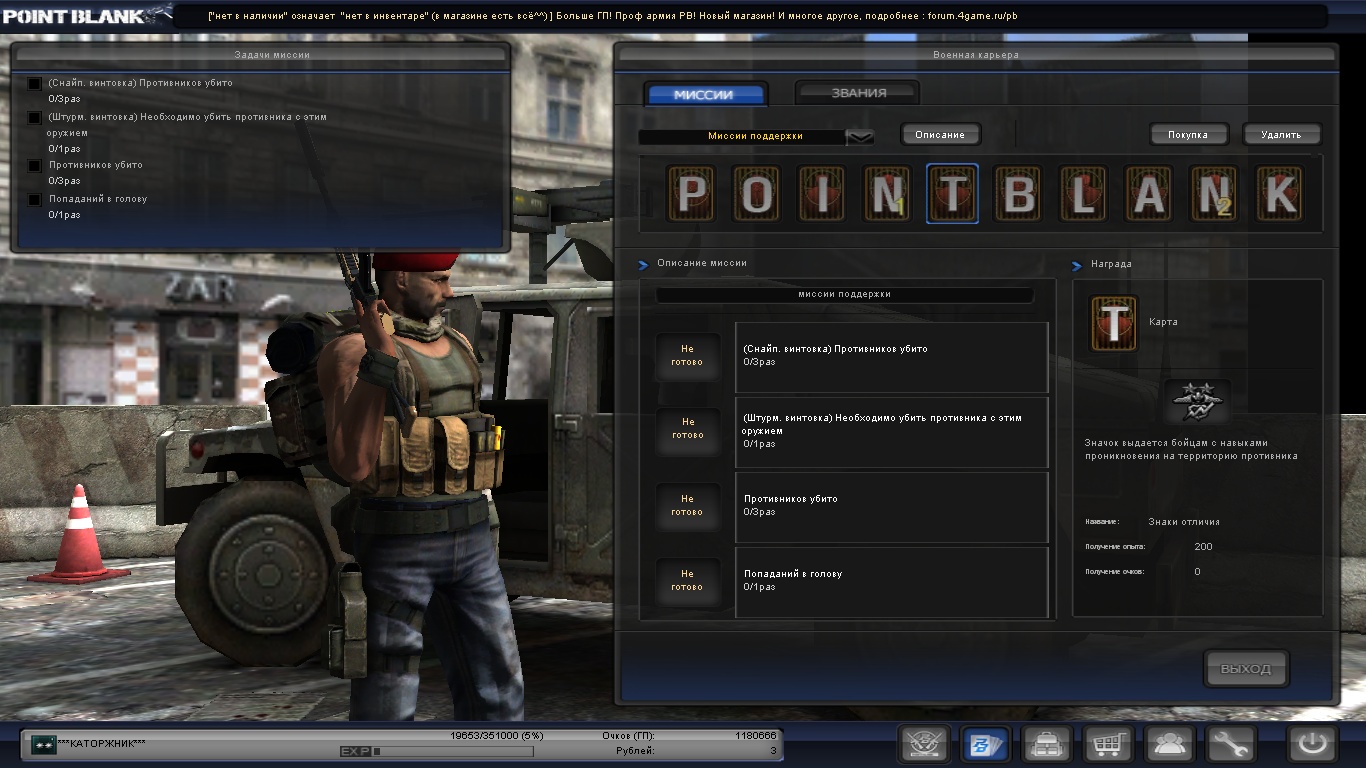Click 'Не готово' status for assault rifle mission
This screenshot has height=768, width=1366.
687,429
